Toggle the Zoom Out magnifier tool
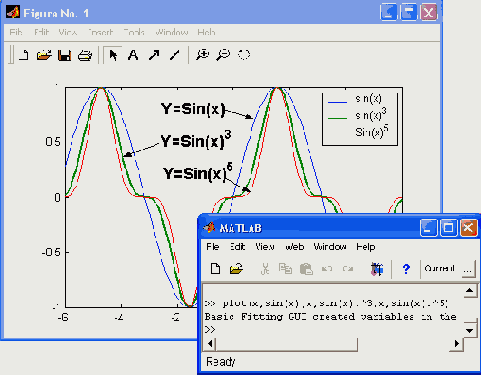481x375 pixels. 223,55
